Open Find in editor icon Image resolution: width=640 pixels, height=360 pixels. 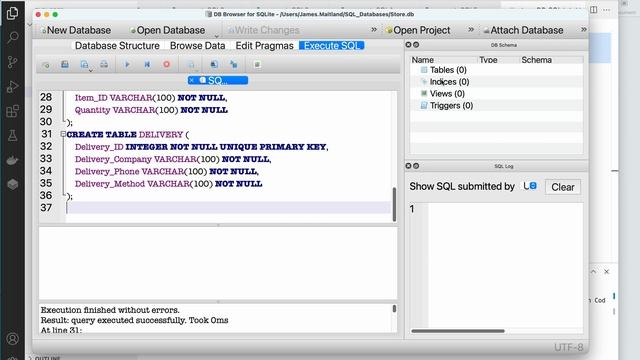[214, 64]
